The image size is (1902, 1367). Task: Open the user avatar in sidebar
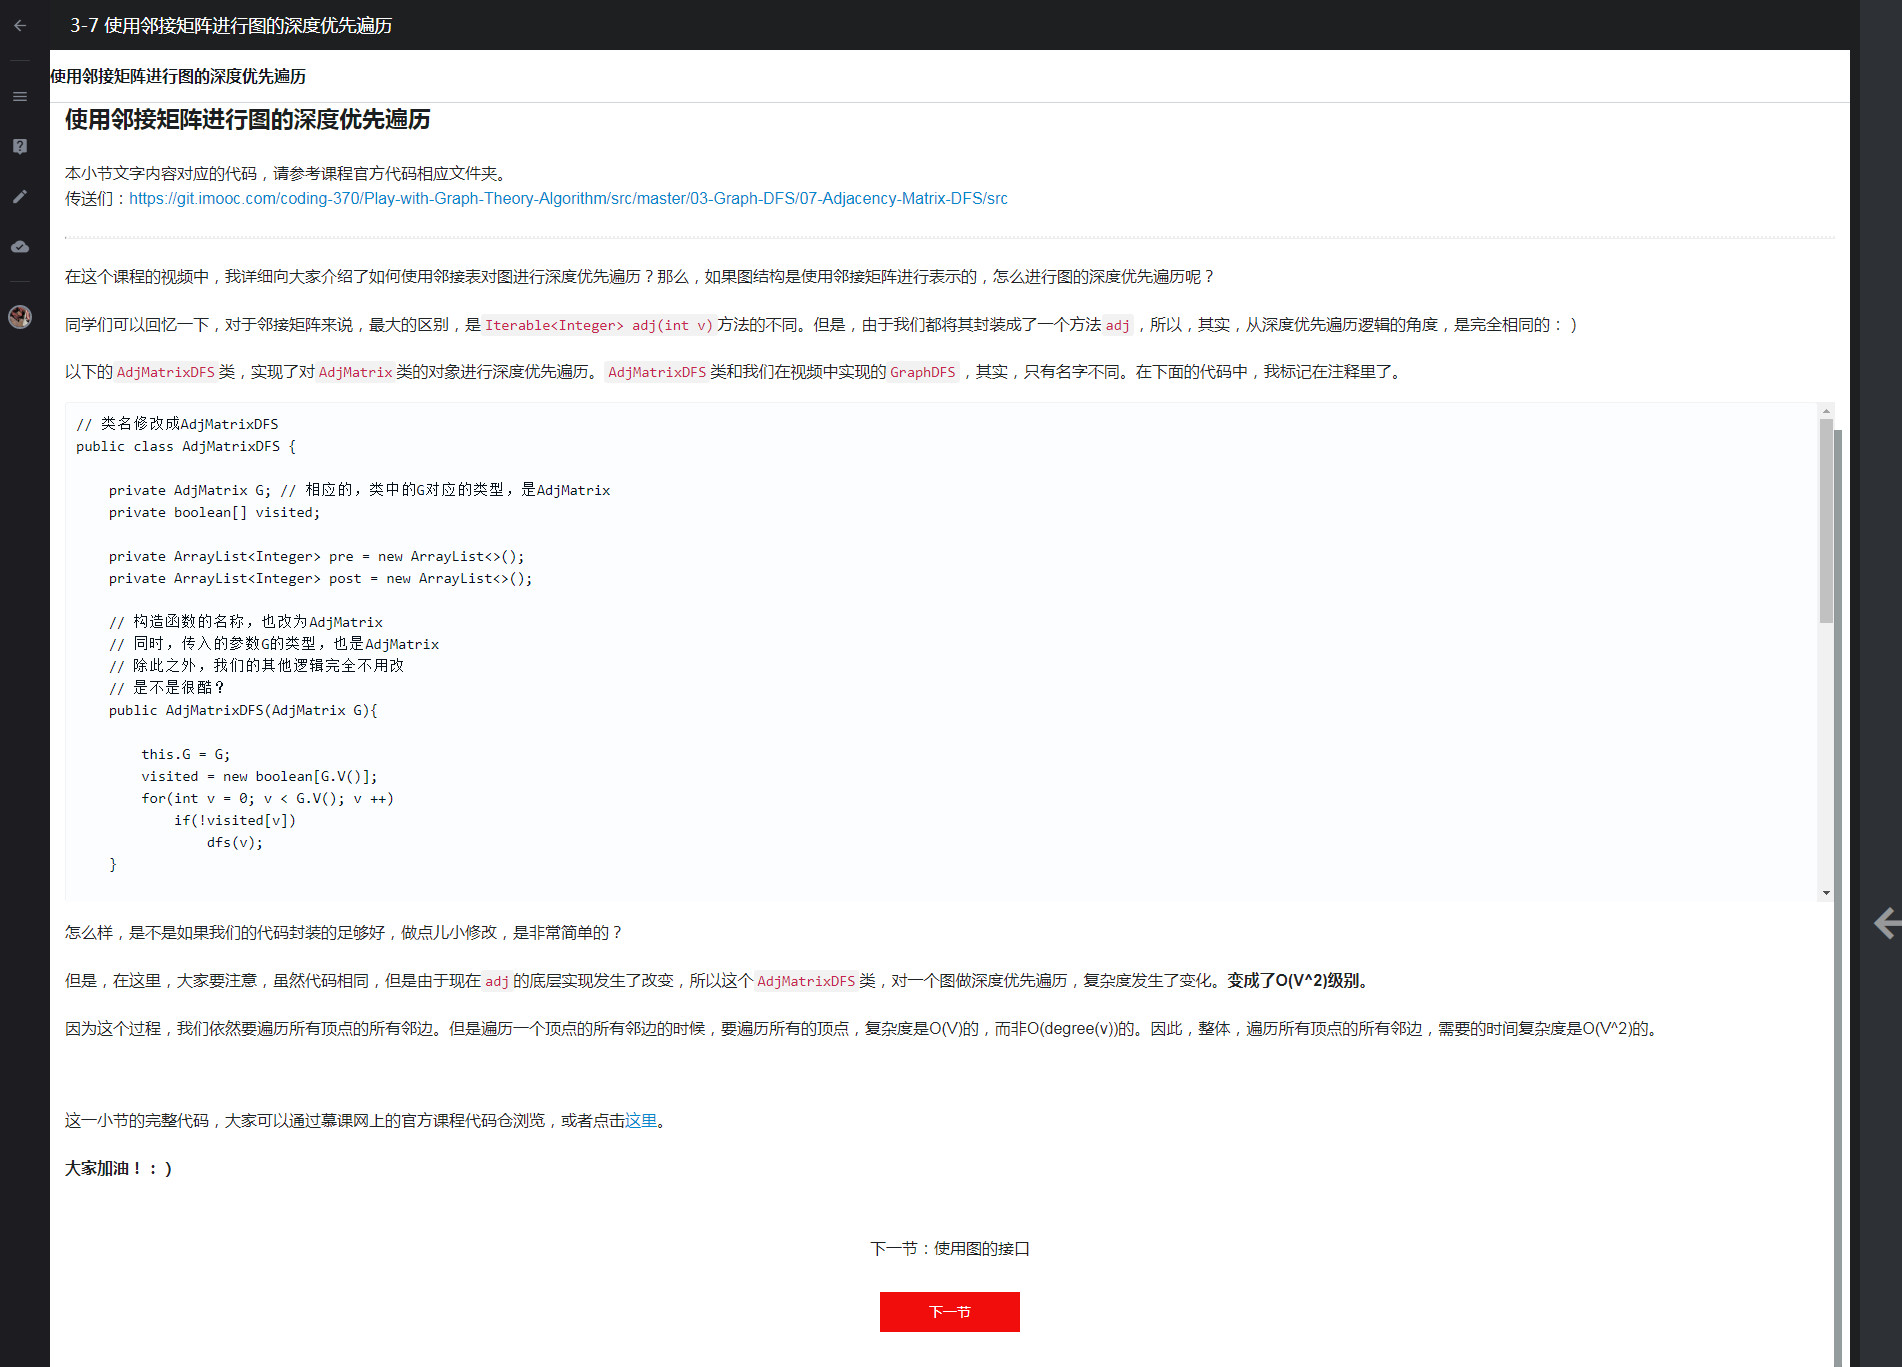click(20, 317)
